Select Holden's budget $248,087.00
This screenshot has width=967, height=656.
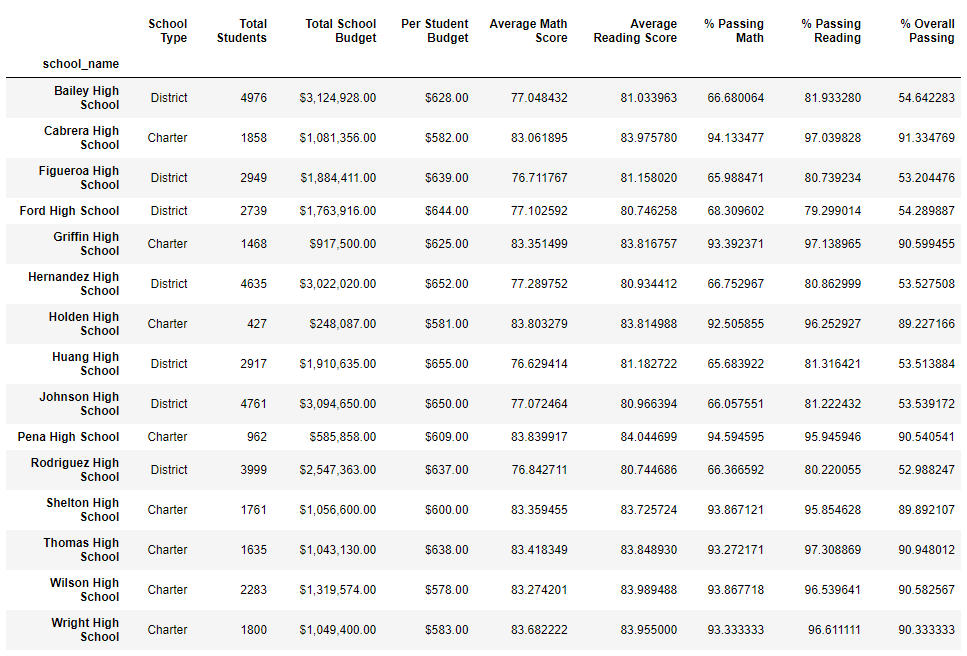[343, 324]
